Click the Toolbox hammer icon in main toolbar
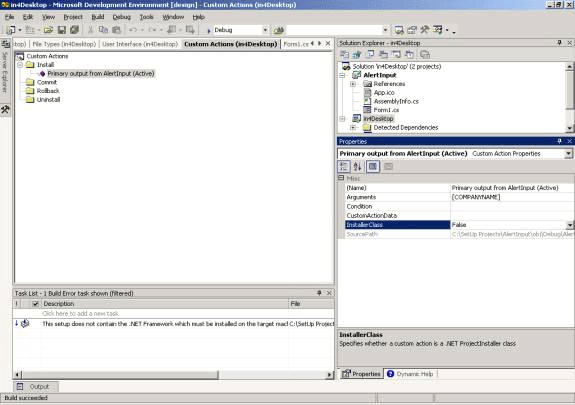 [x=425, y=30]
